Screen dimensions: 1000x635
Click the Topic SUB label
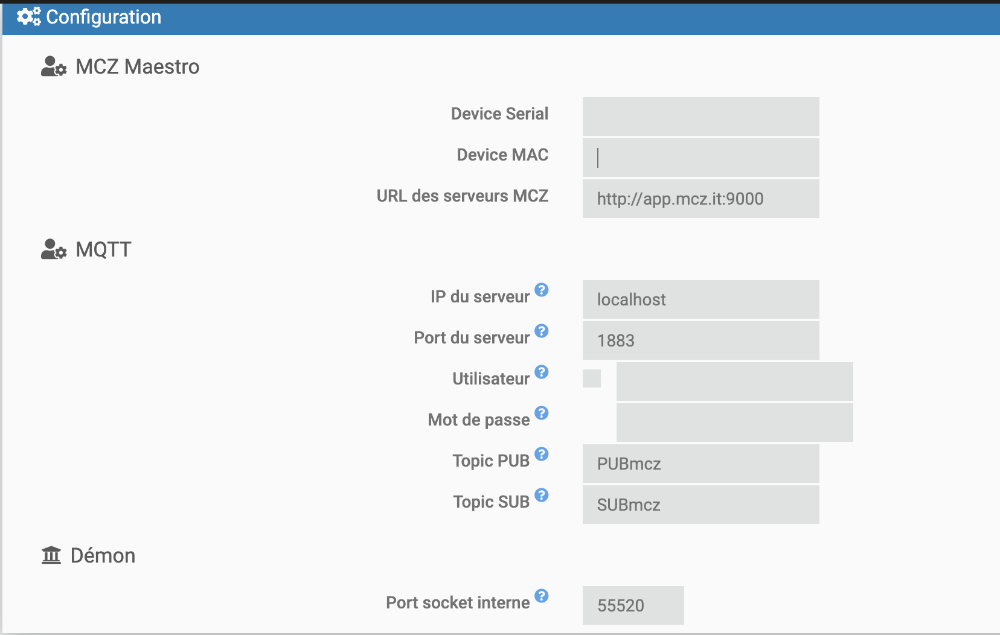click(492, 502)
